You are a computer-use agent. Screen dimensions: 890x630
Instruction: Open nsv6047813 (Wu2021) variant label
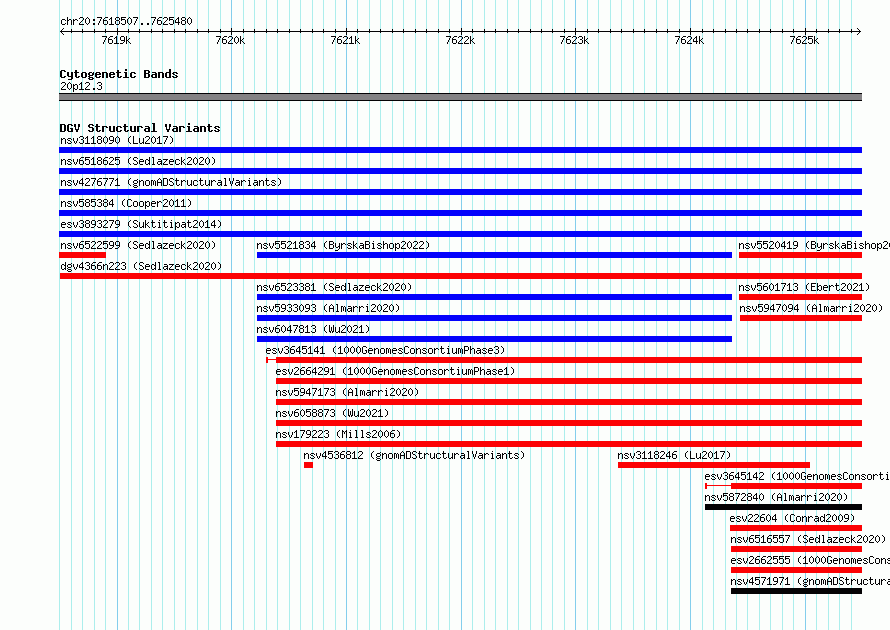313,329
